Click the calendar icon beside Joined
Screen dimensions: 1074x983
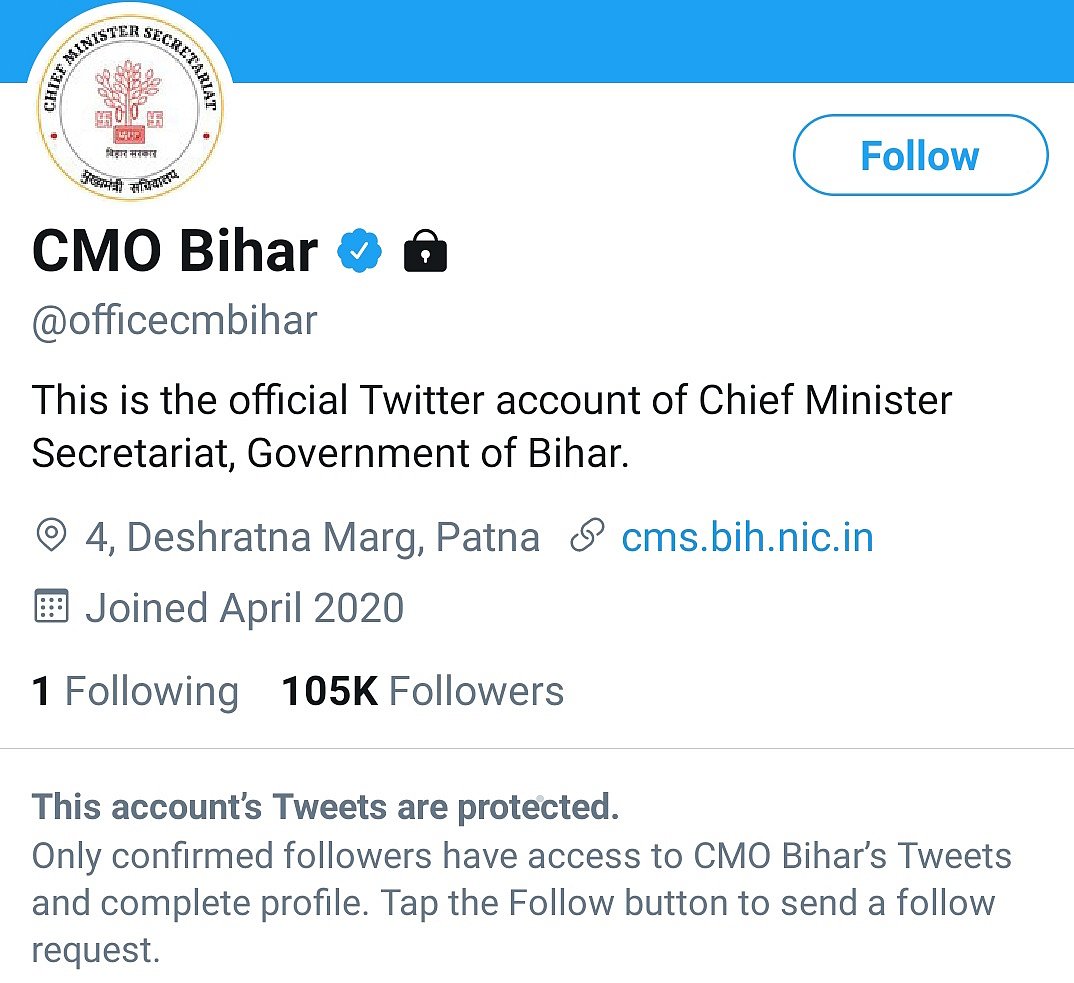[50, 607]
